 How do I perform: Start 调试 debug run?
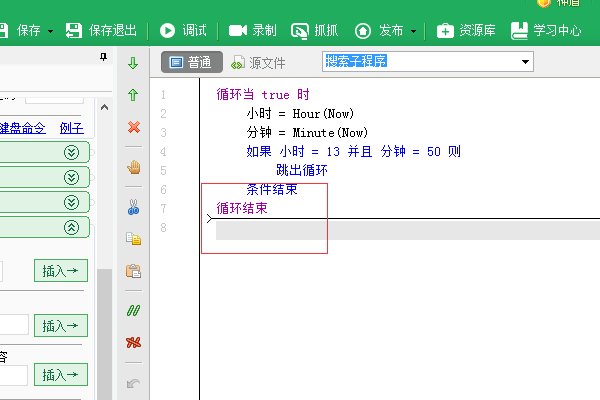click(x=183, y=30)
